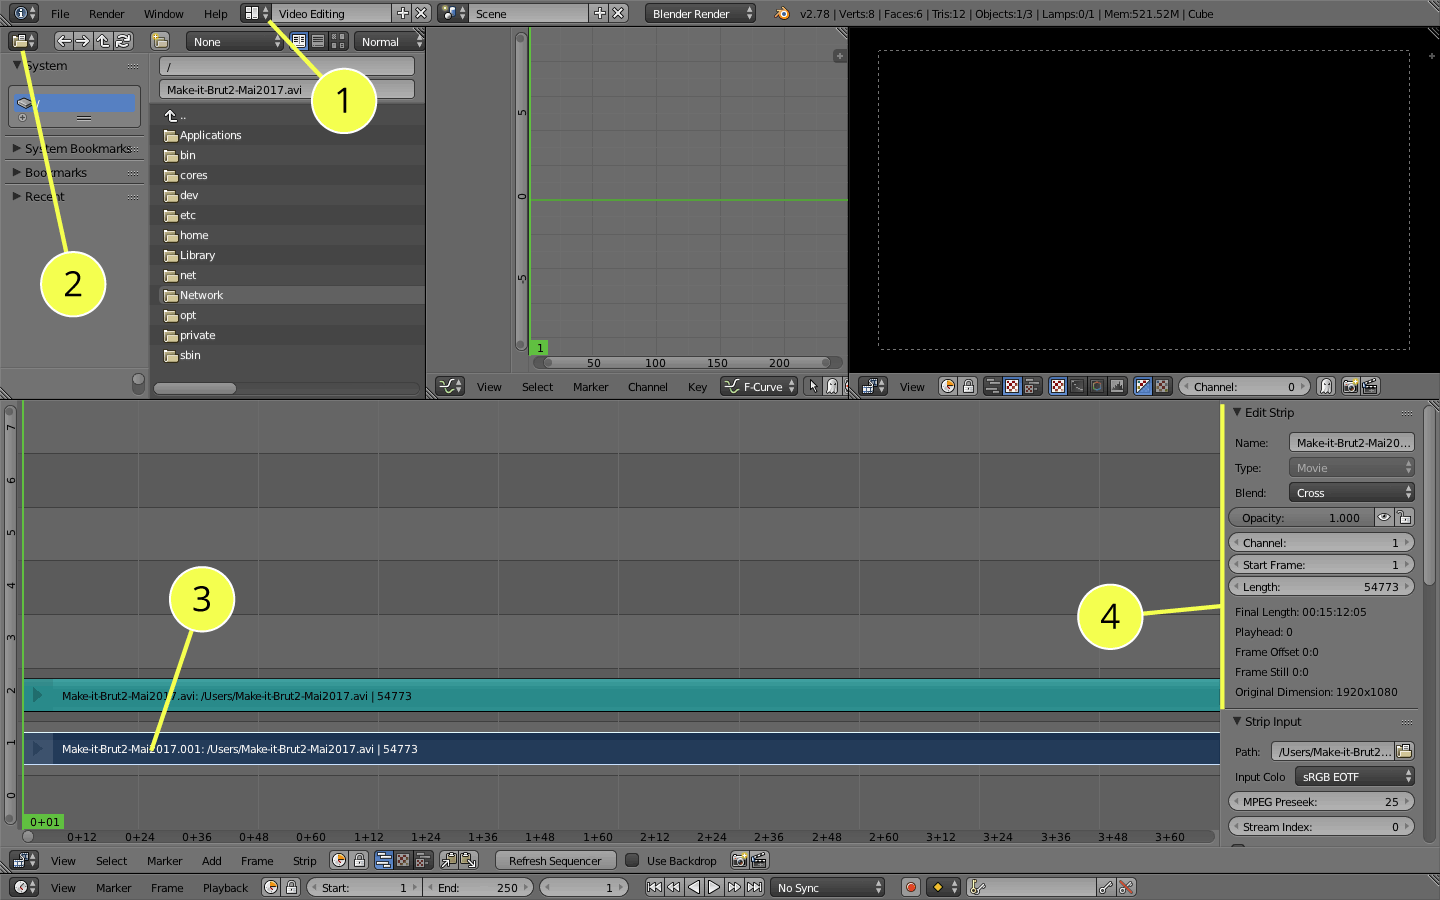The height and width of the screenshot is (900, 1440).
Task: Go back to previous folder arrow
Action: point(64,41)
